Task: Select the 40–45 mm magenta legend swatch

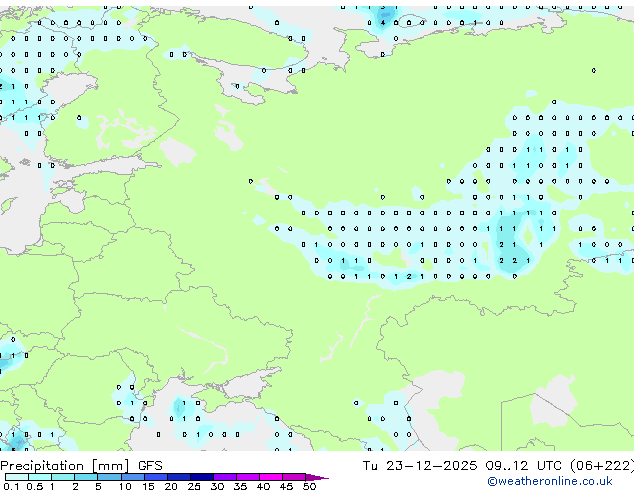Action: click(x=271, y=477)
